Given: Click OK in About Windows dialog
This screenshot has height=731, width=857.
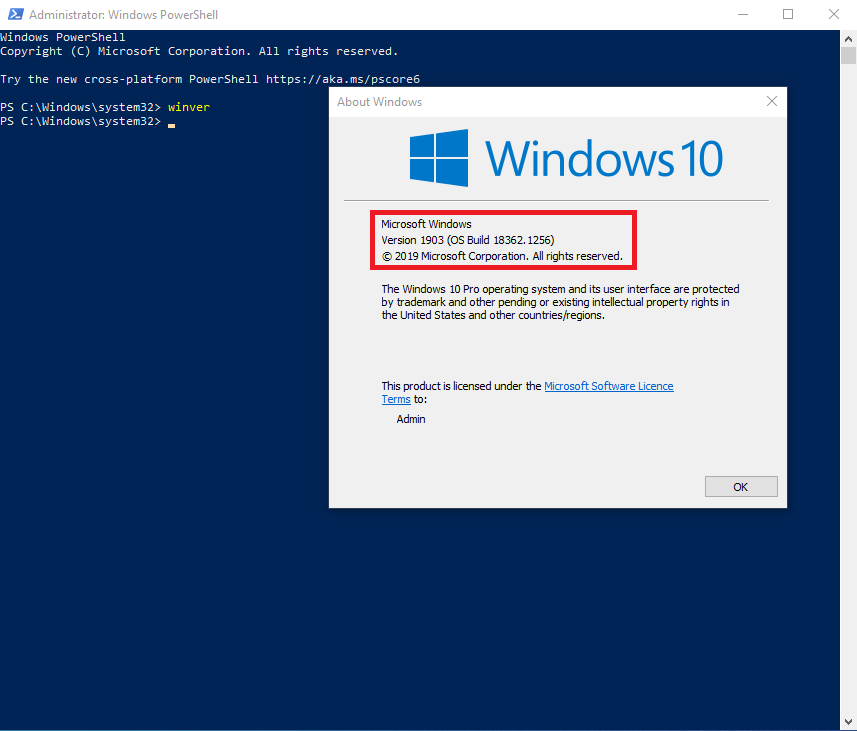Looking at the screenshot, I should coord(741,487).
